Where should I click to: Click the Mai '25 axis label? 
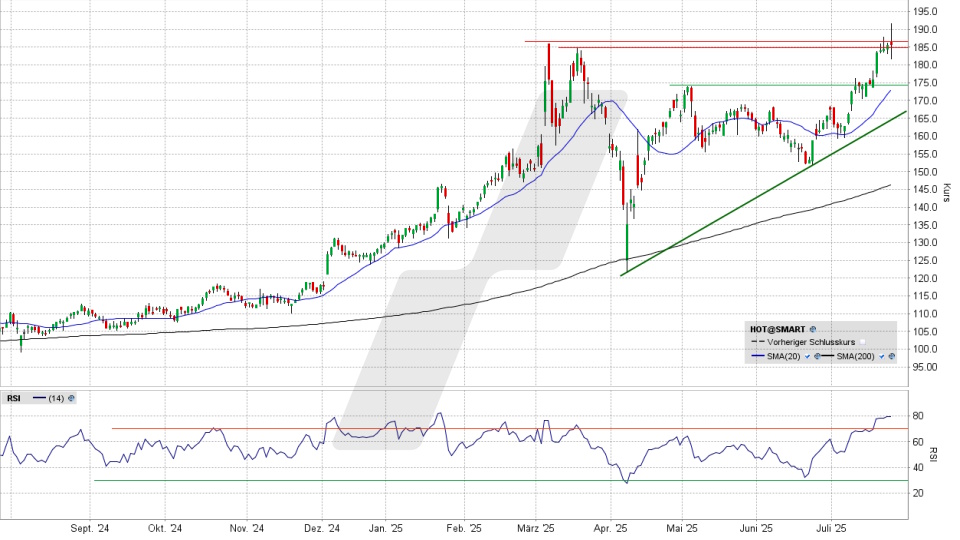click(x=682, y=529)
